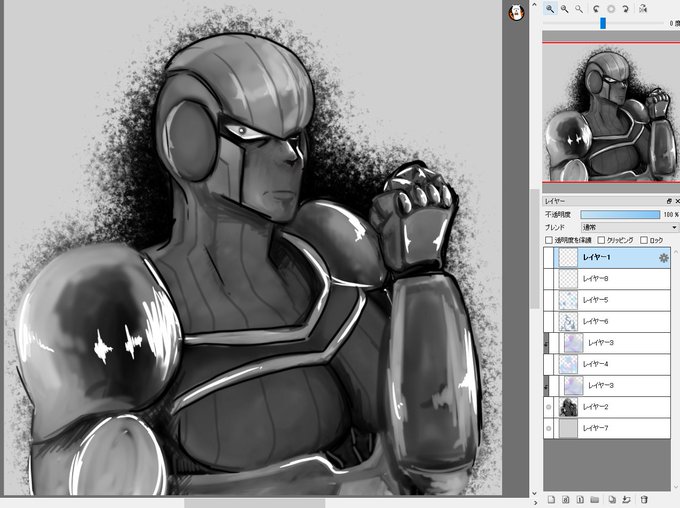Click the right arrow below the panel
The height and width of the screenshot is (508, 680).
(534, 503)
